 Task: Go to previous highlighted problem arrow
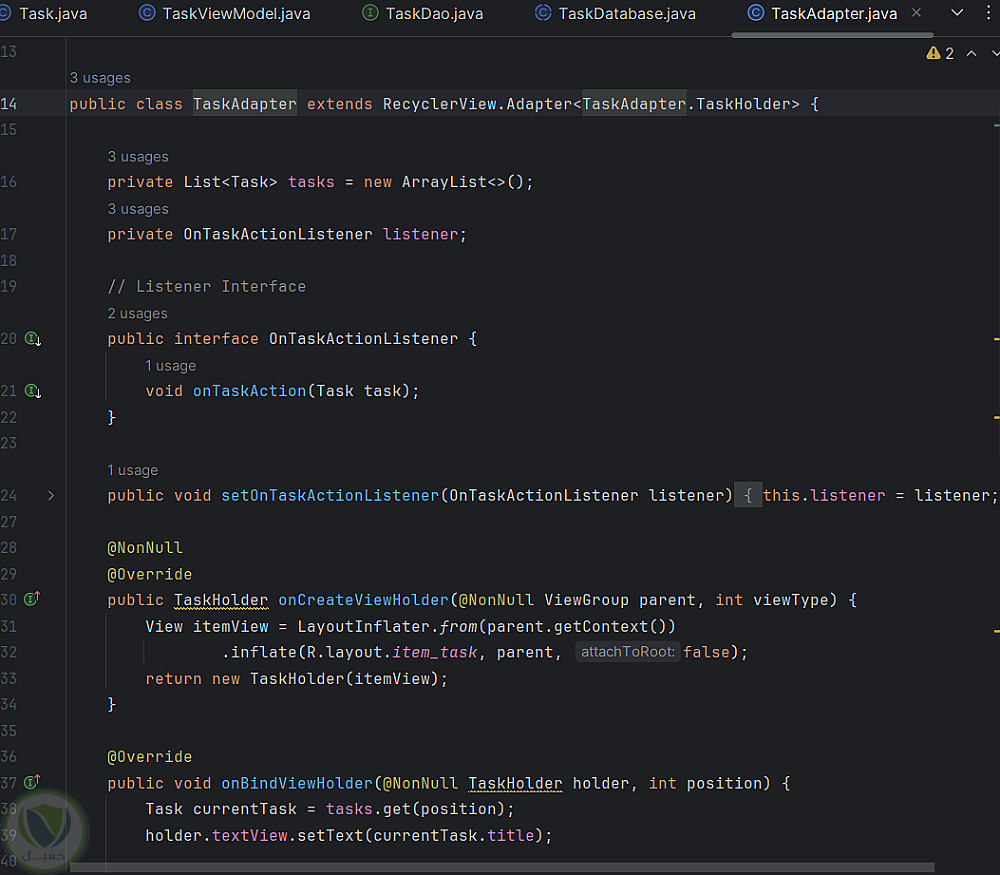[971, 54]
